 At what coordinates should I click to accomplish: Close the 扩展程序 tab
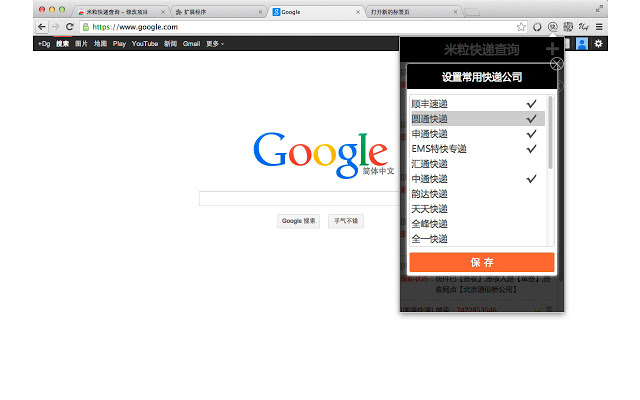pos(260,12)
